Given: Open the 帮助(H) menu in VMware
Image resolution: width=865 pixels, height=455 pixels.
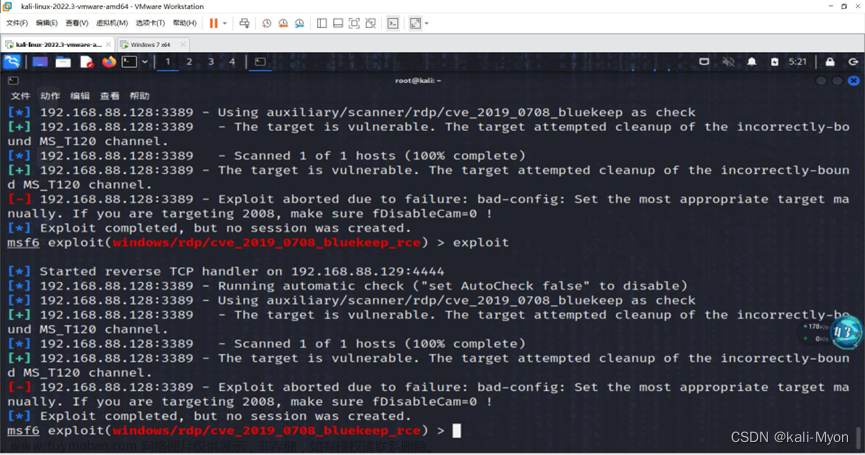Looking at the screenshot, I should pyautogui.click(x=184, y=23).
